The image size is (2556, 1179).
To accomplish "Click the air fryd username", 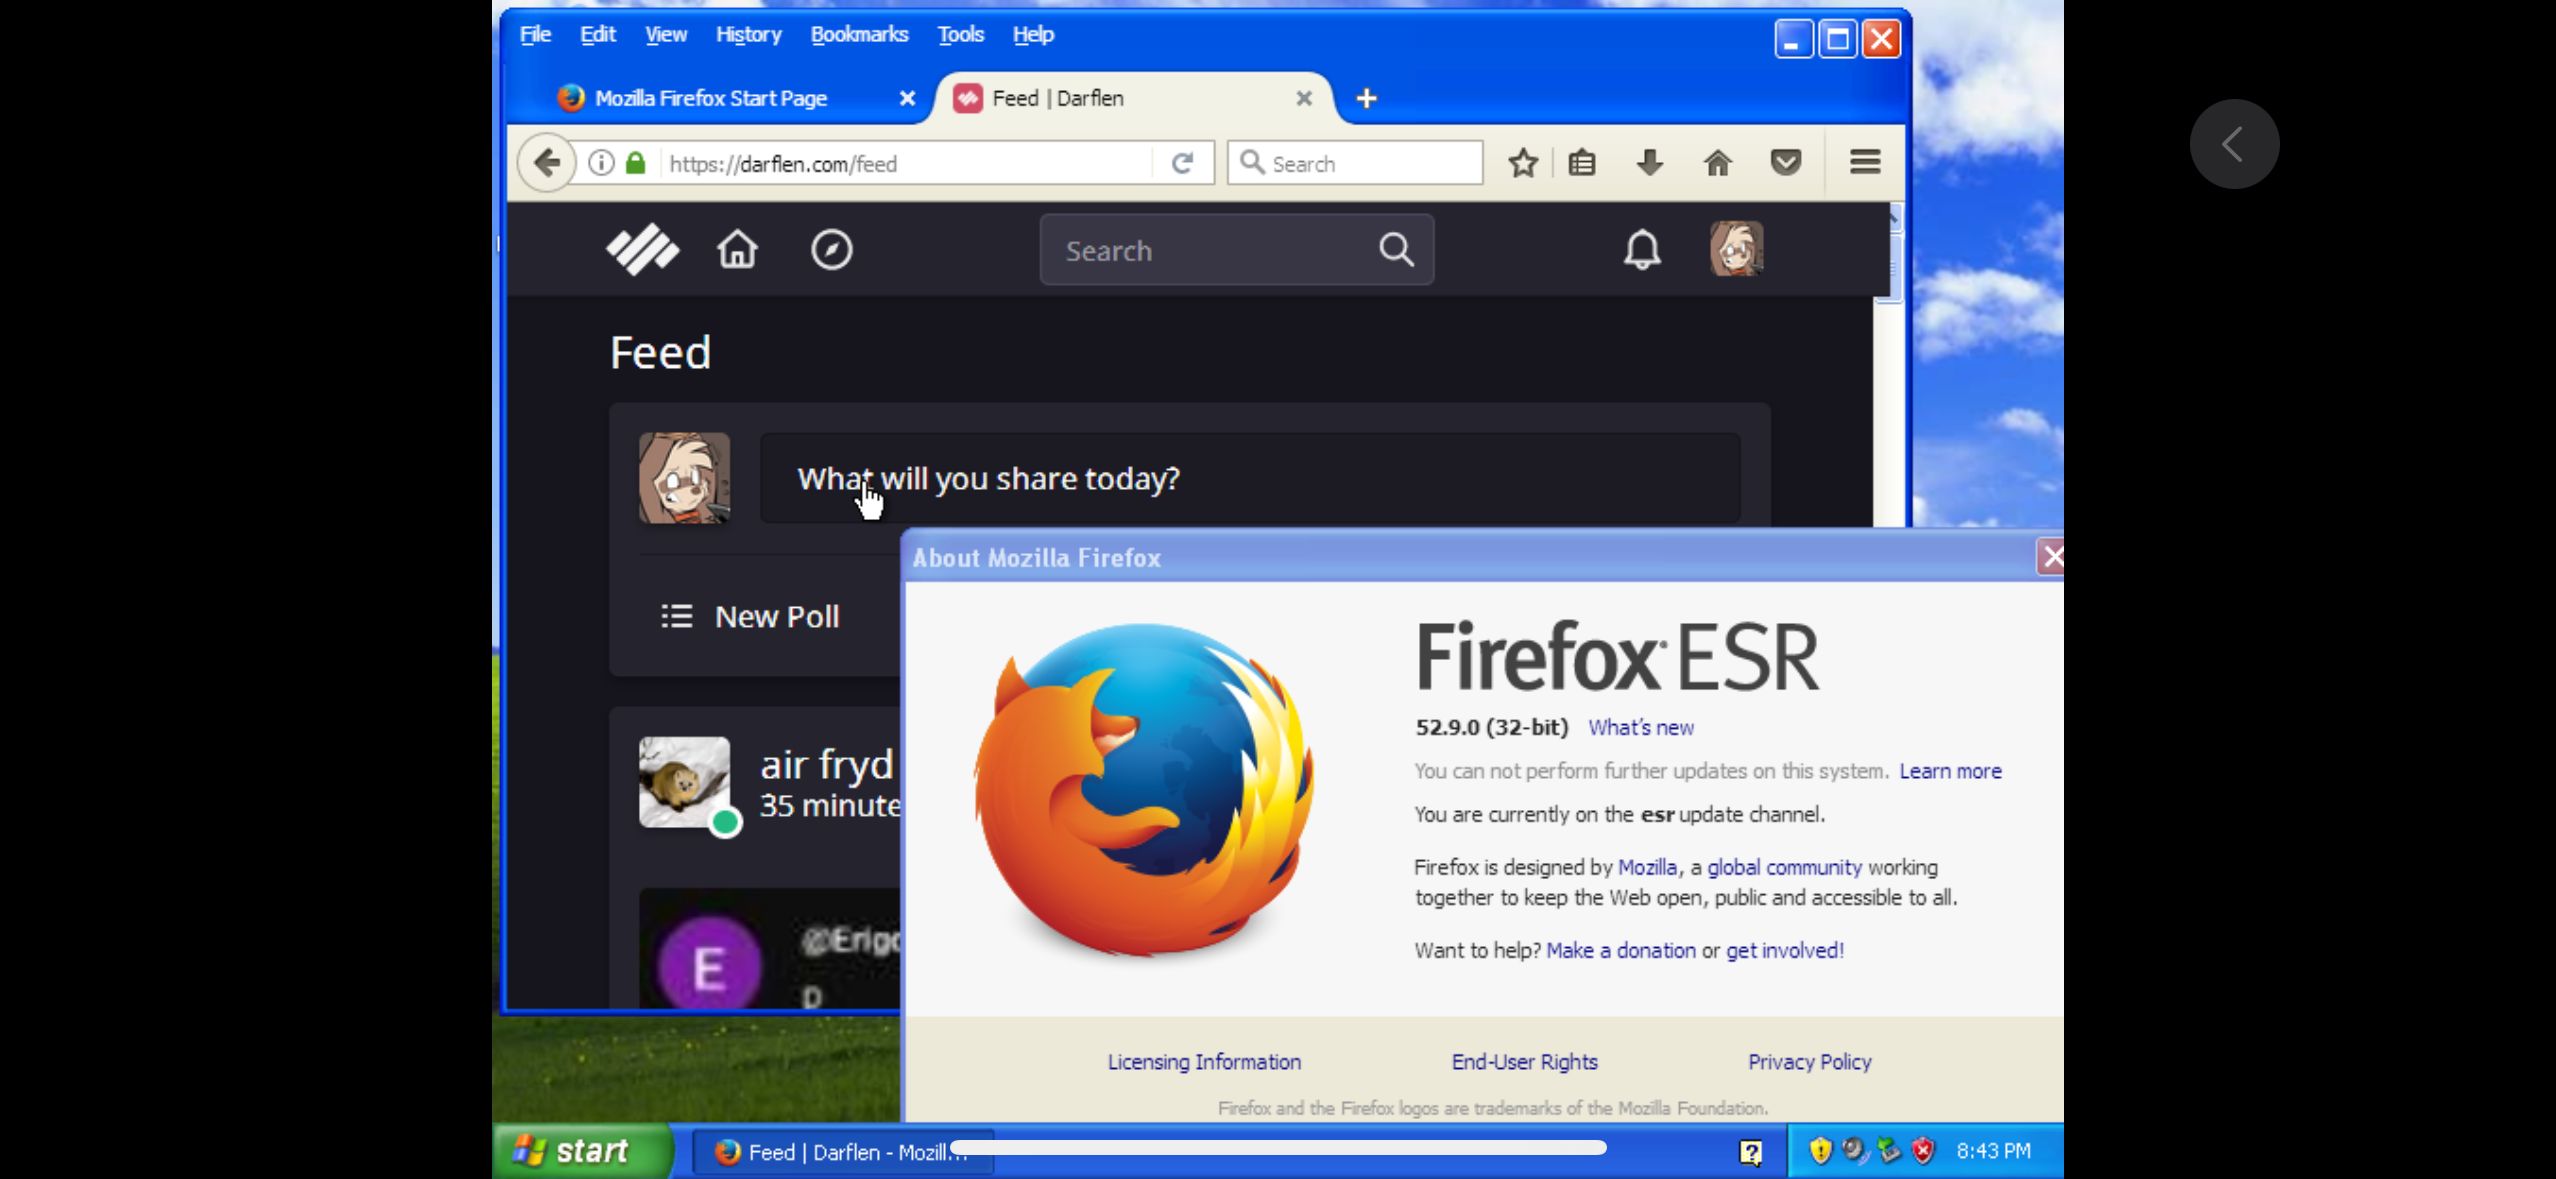I will tap(827, 764).
